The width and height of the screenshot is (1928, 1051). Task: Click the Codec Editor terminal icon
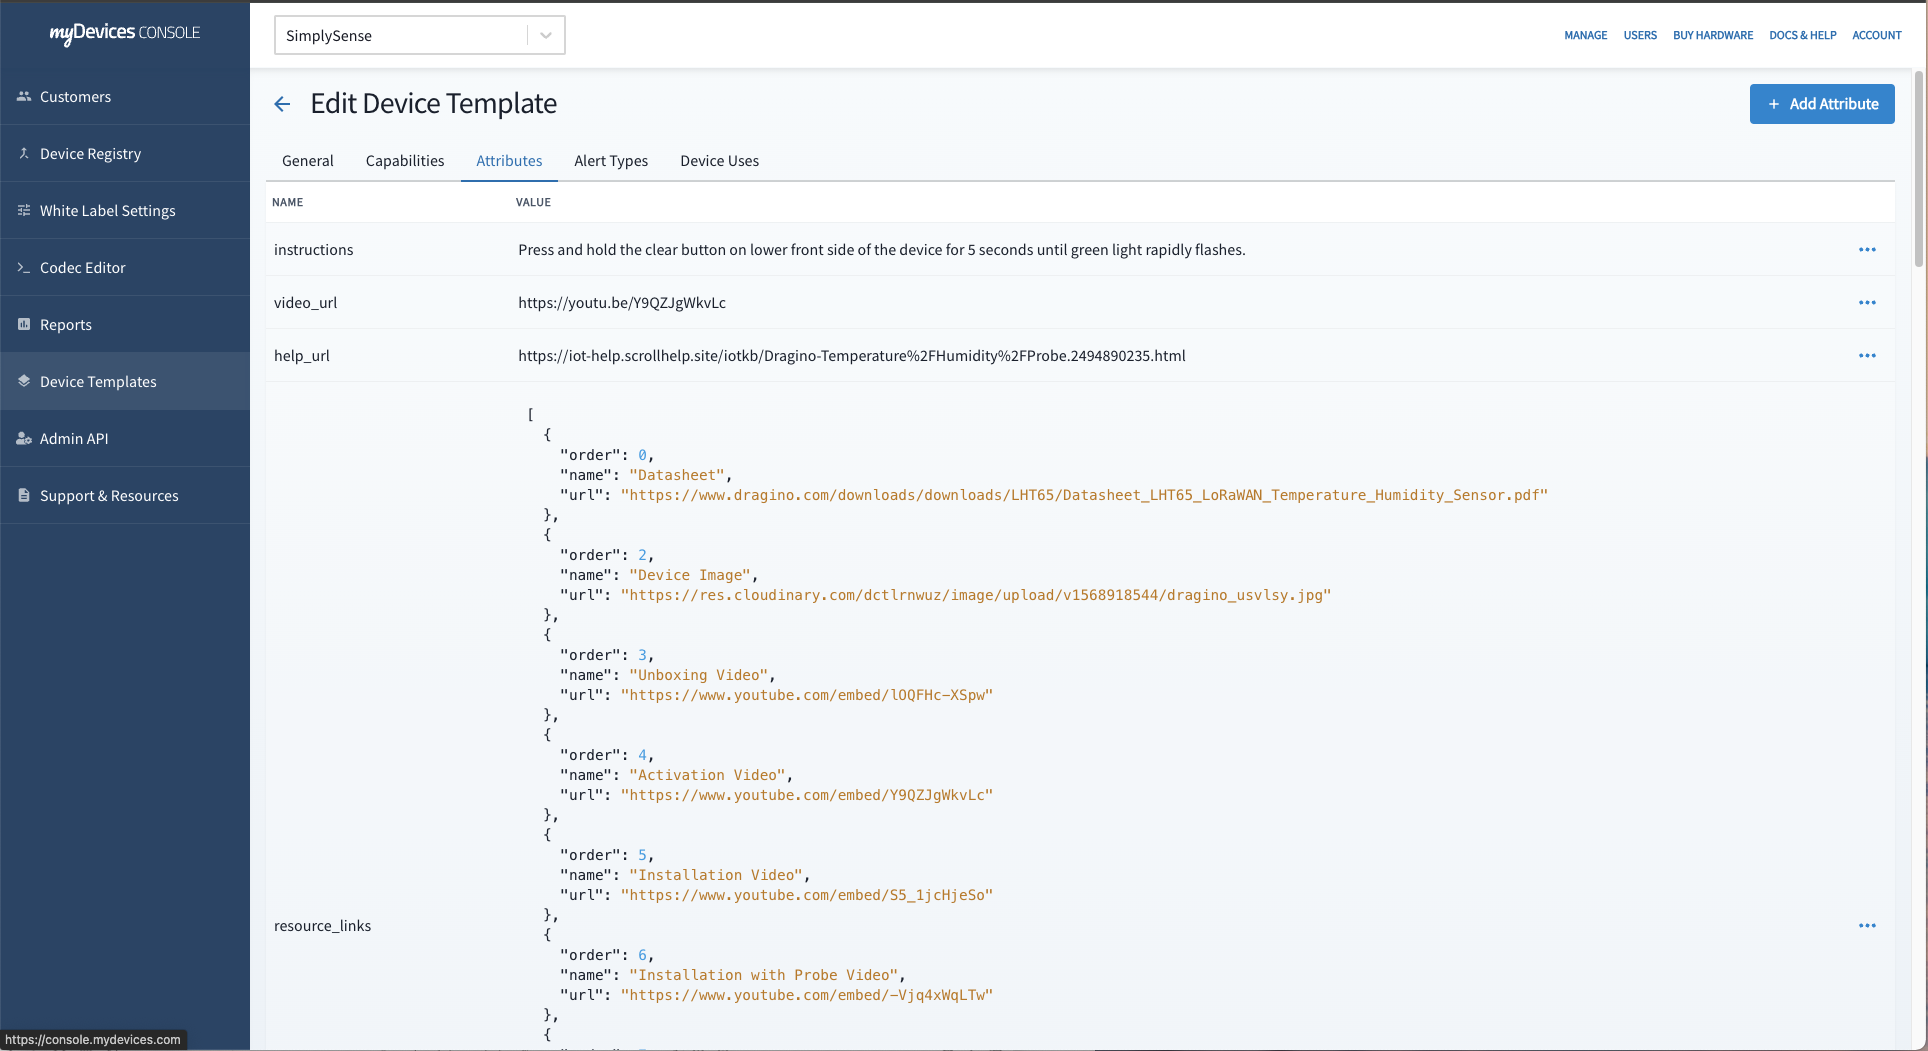point(24,268)
